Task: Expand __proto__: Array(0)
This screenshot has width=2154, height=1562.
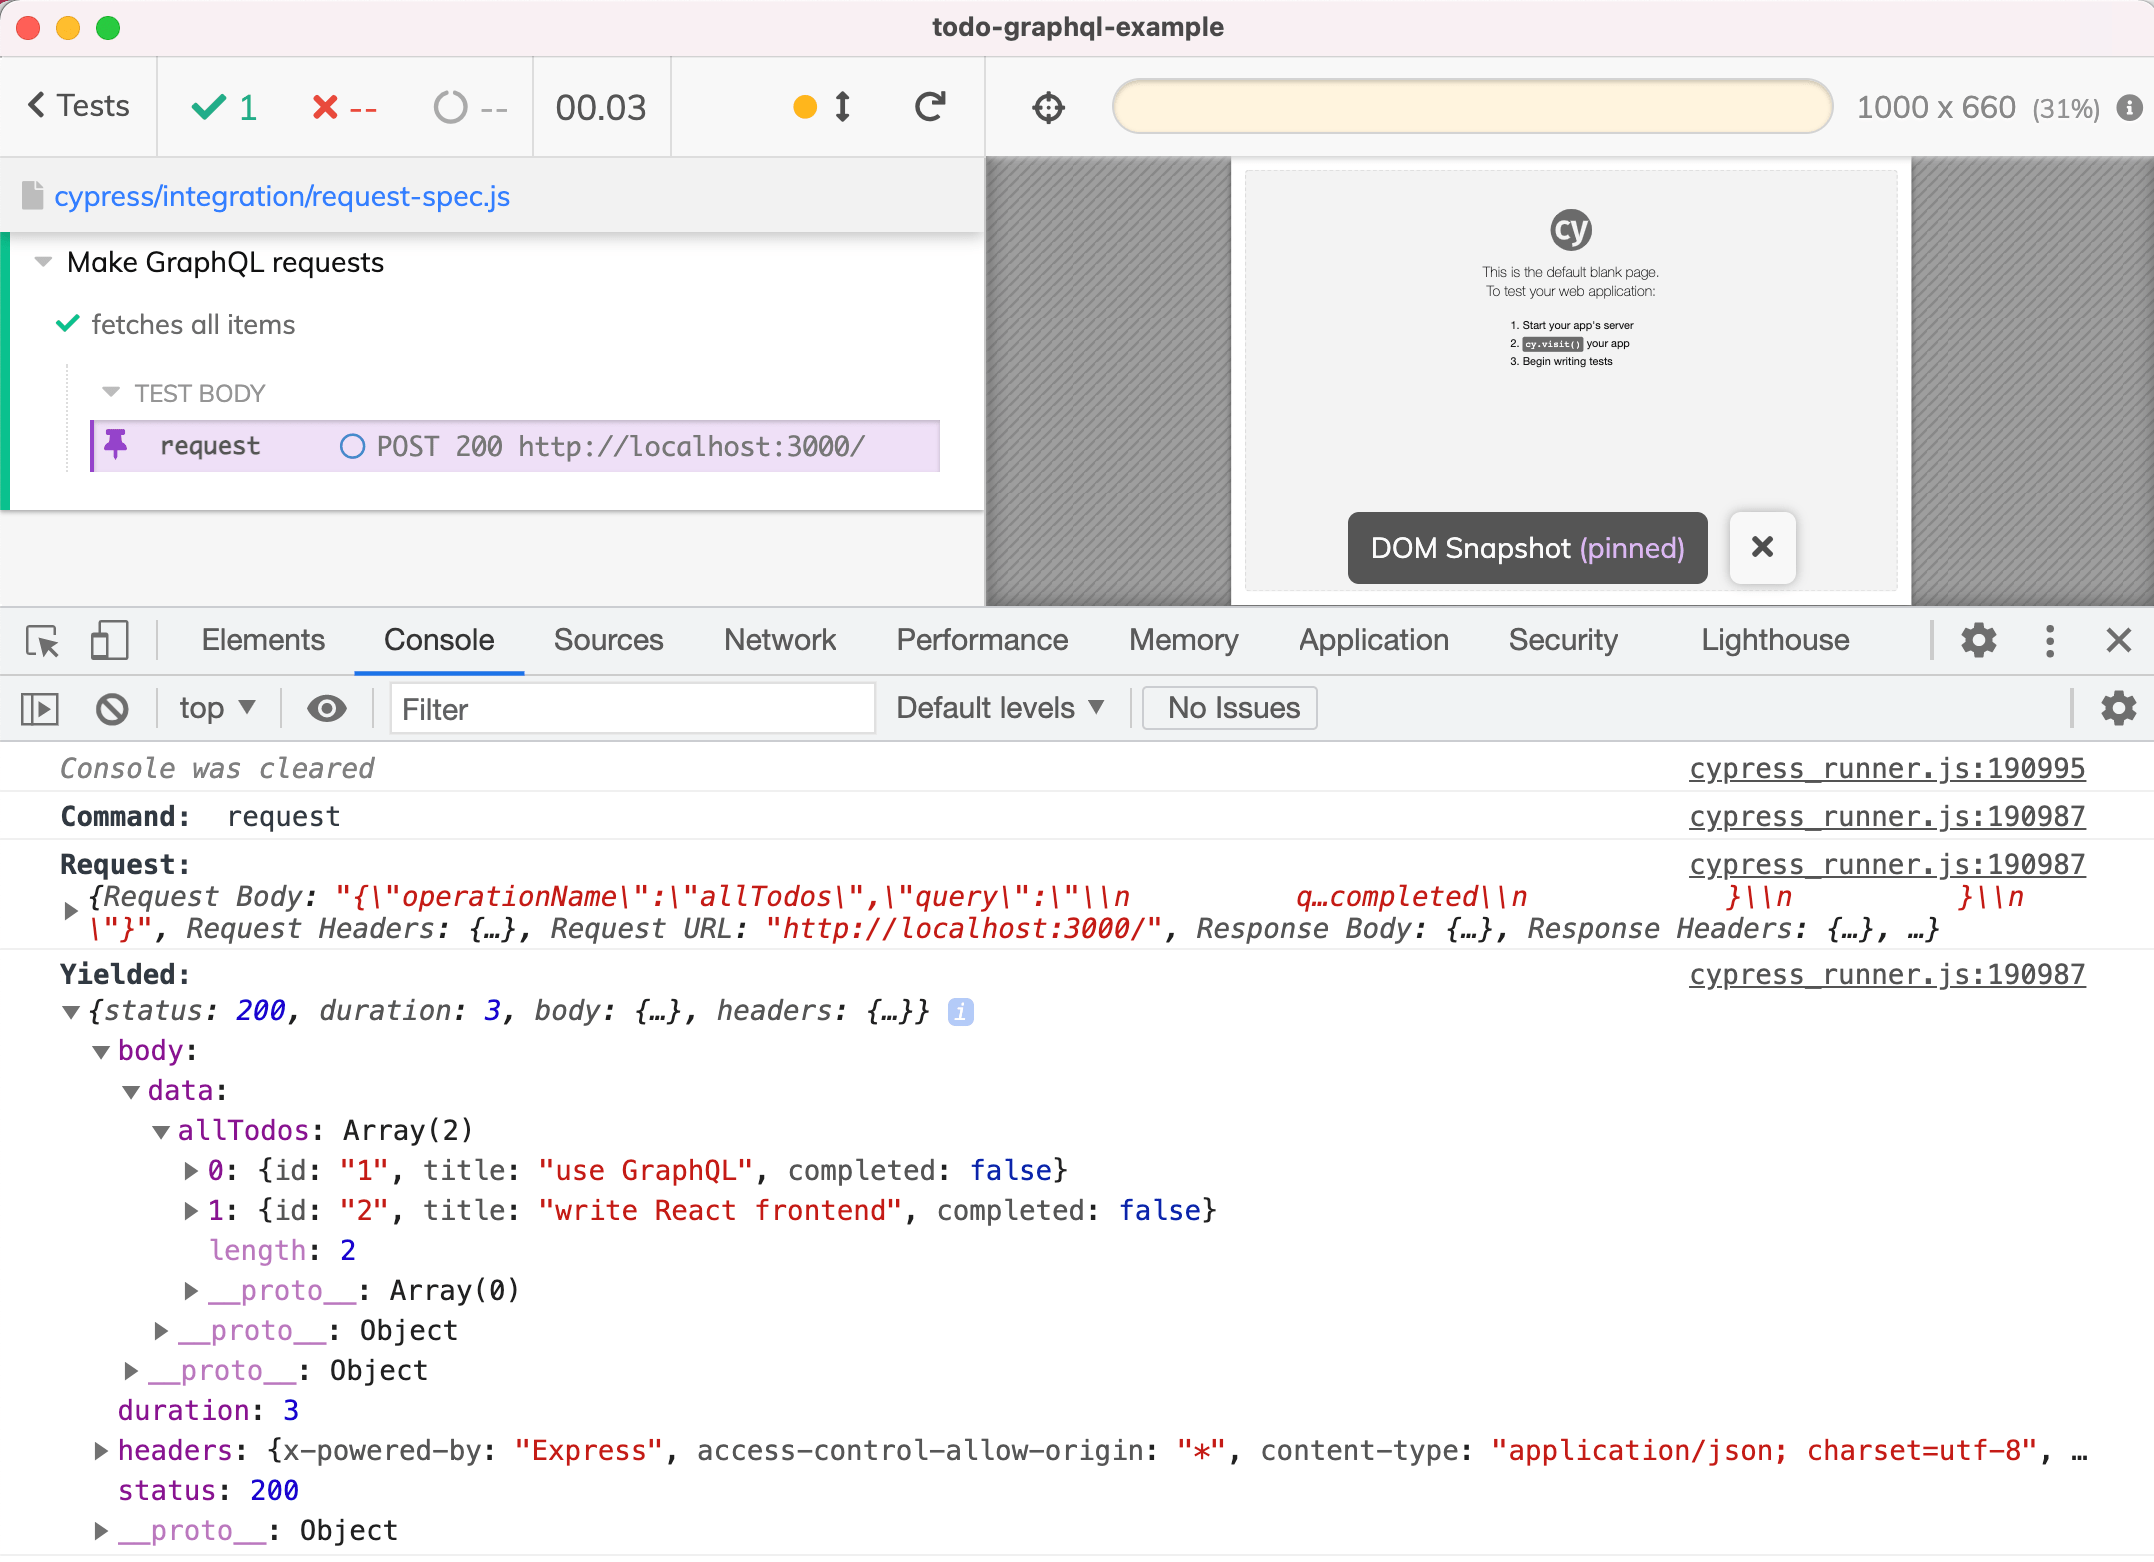Action: point(190,1291)
